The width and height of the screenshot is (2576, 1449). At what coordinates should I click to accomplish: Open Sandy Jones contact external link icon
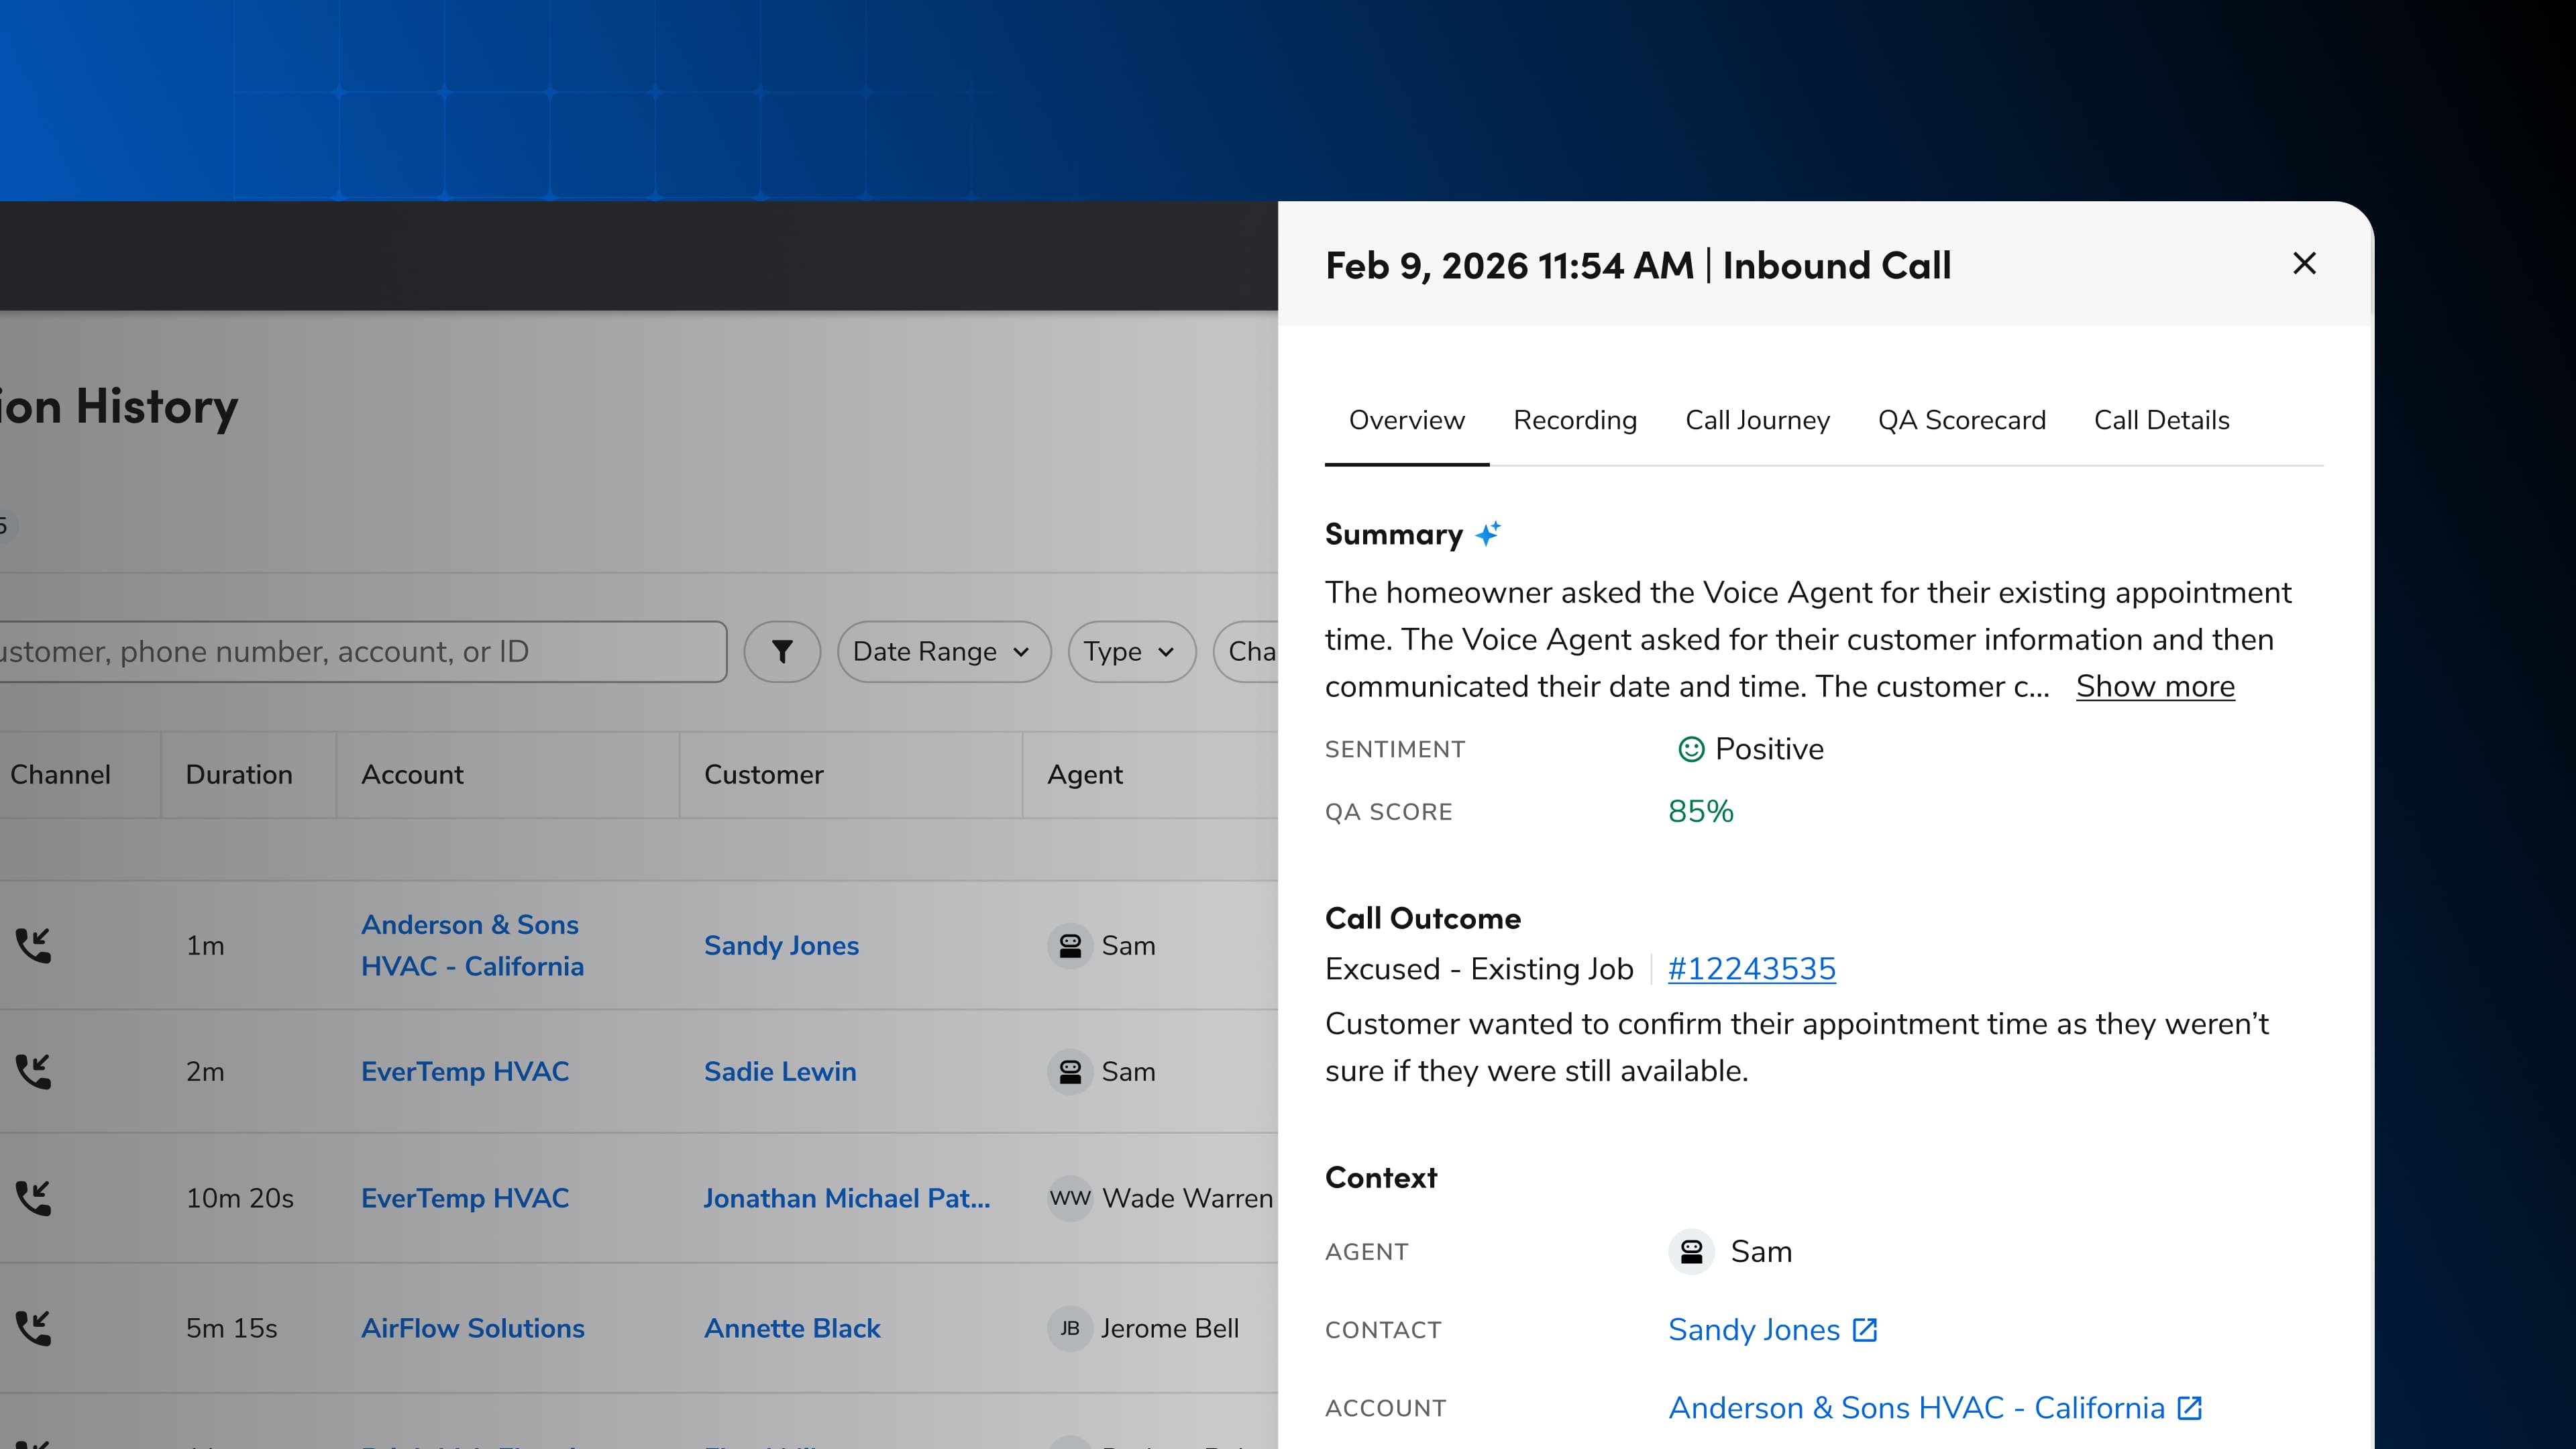point(1865,1330)
